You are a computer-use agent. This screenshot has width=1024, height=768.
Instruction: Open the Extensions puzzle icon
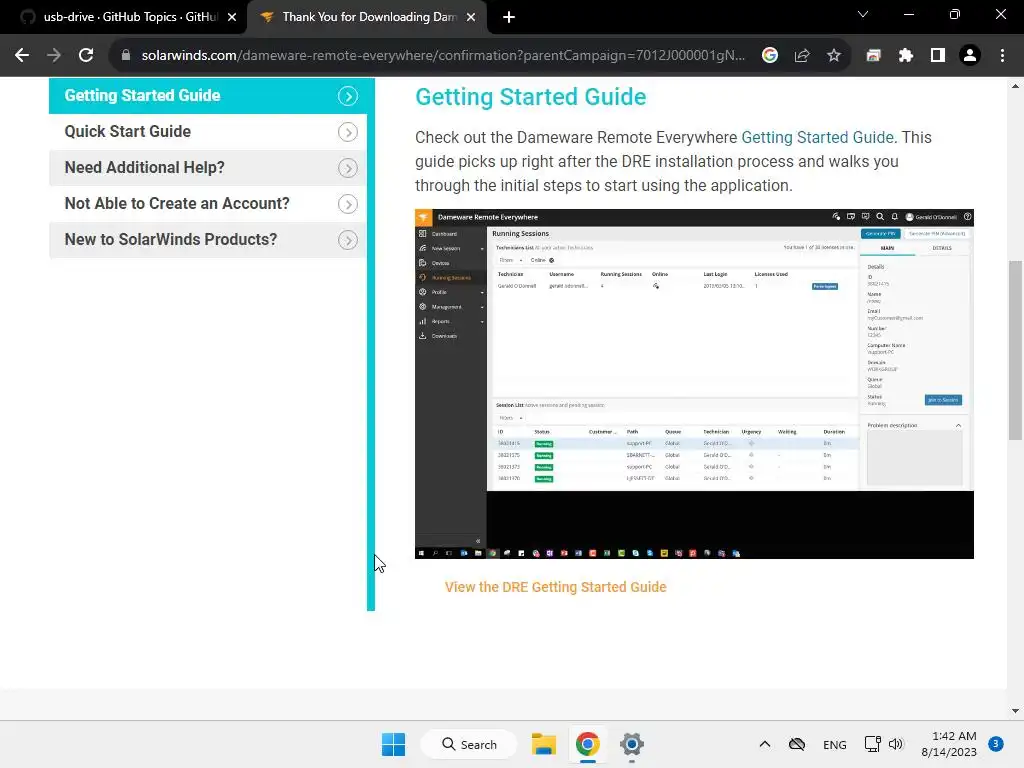point(906,56)
